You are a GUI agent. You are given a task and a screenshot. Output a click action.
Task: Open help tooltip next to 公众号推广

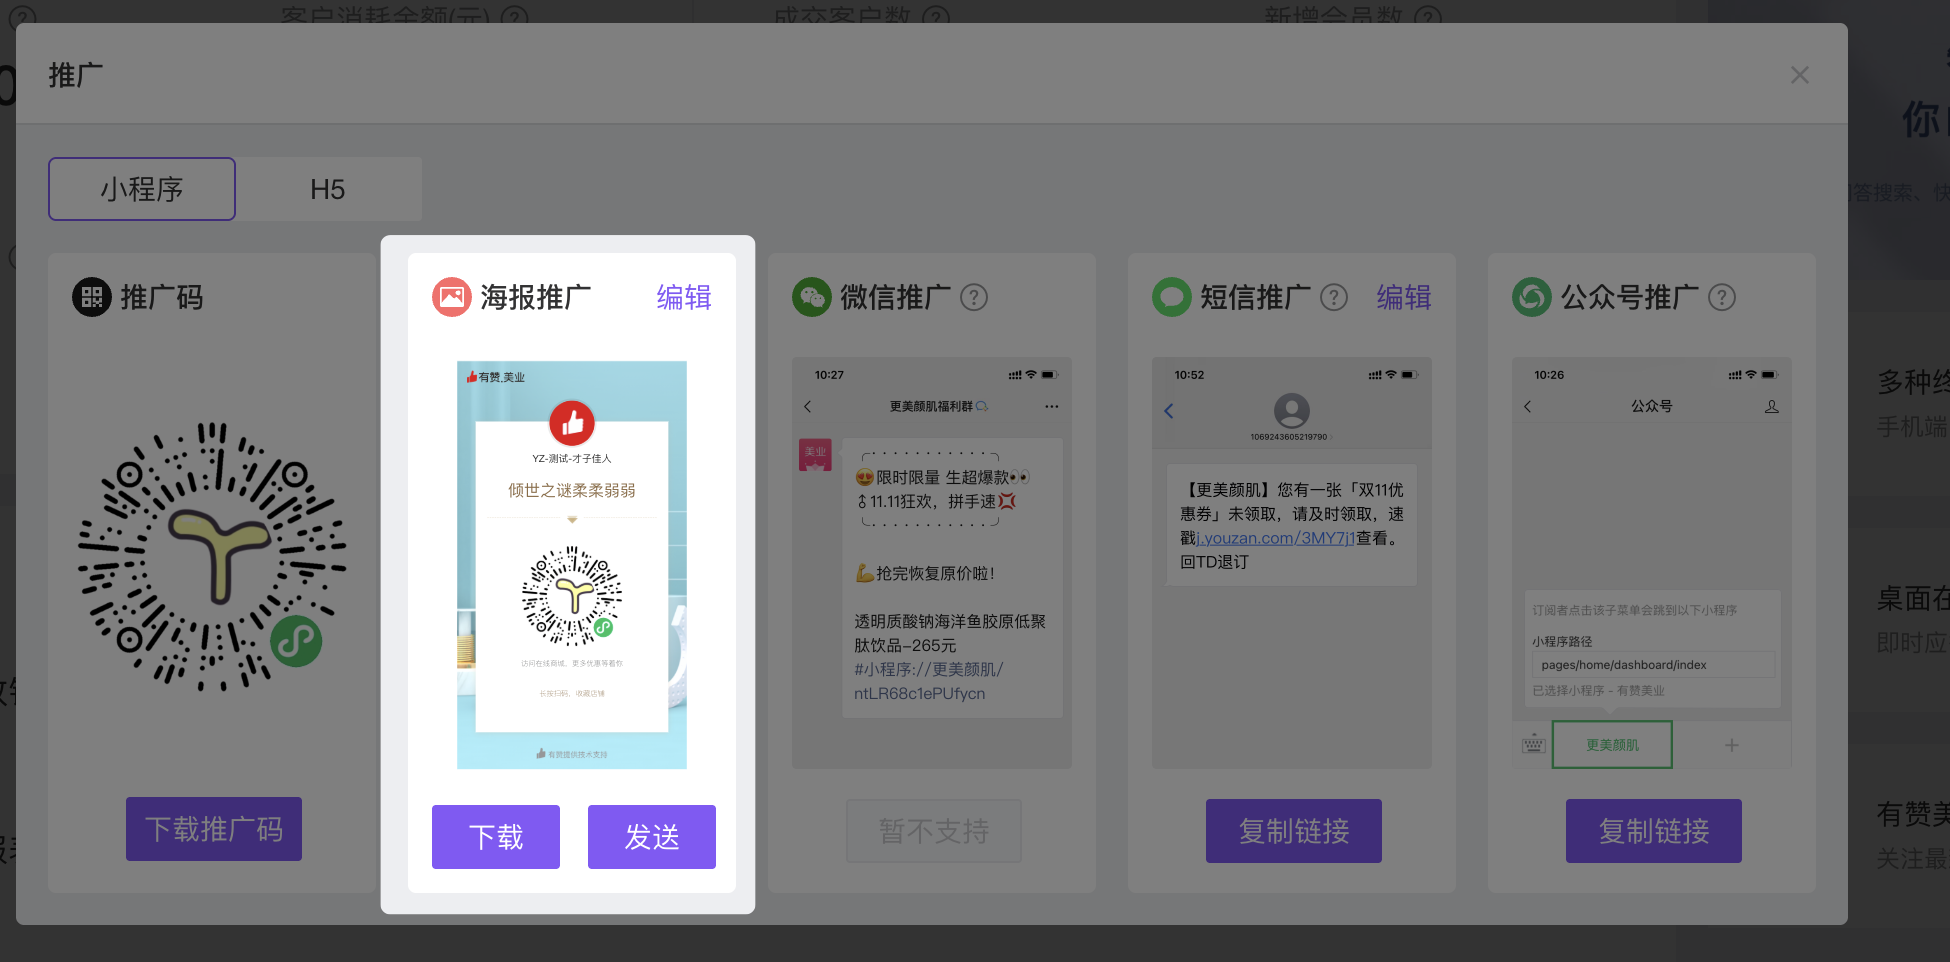(1721, 297)
